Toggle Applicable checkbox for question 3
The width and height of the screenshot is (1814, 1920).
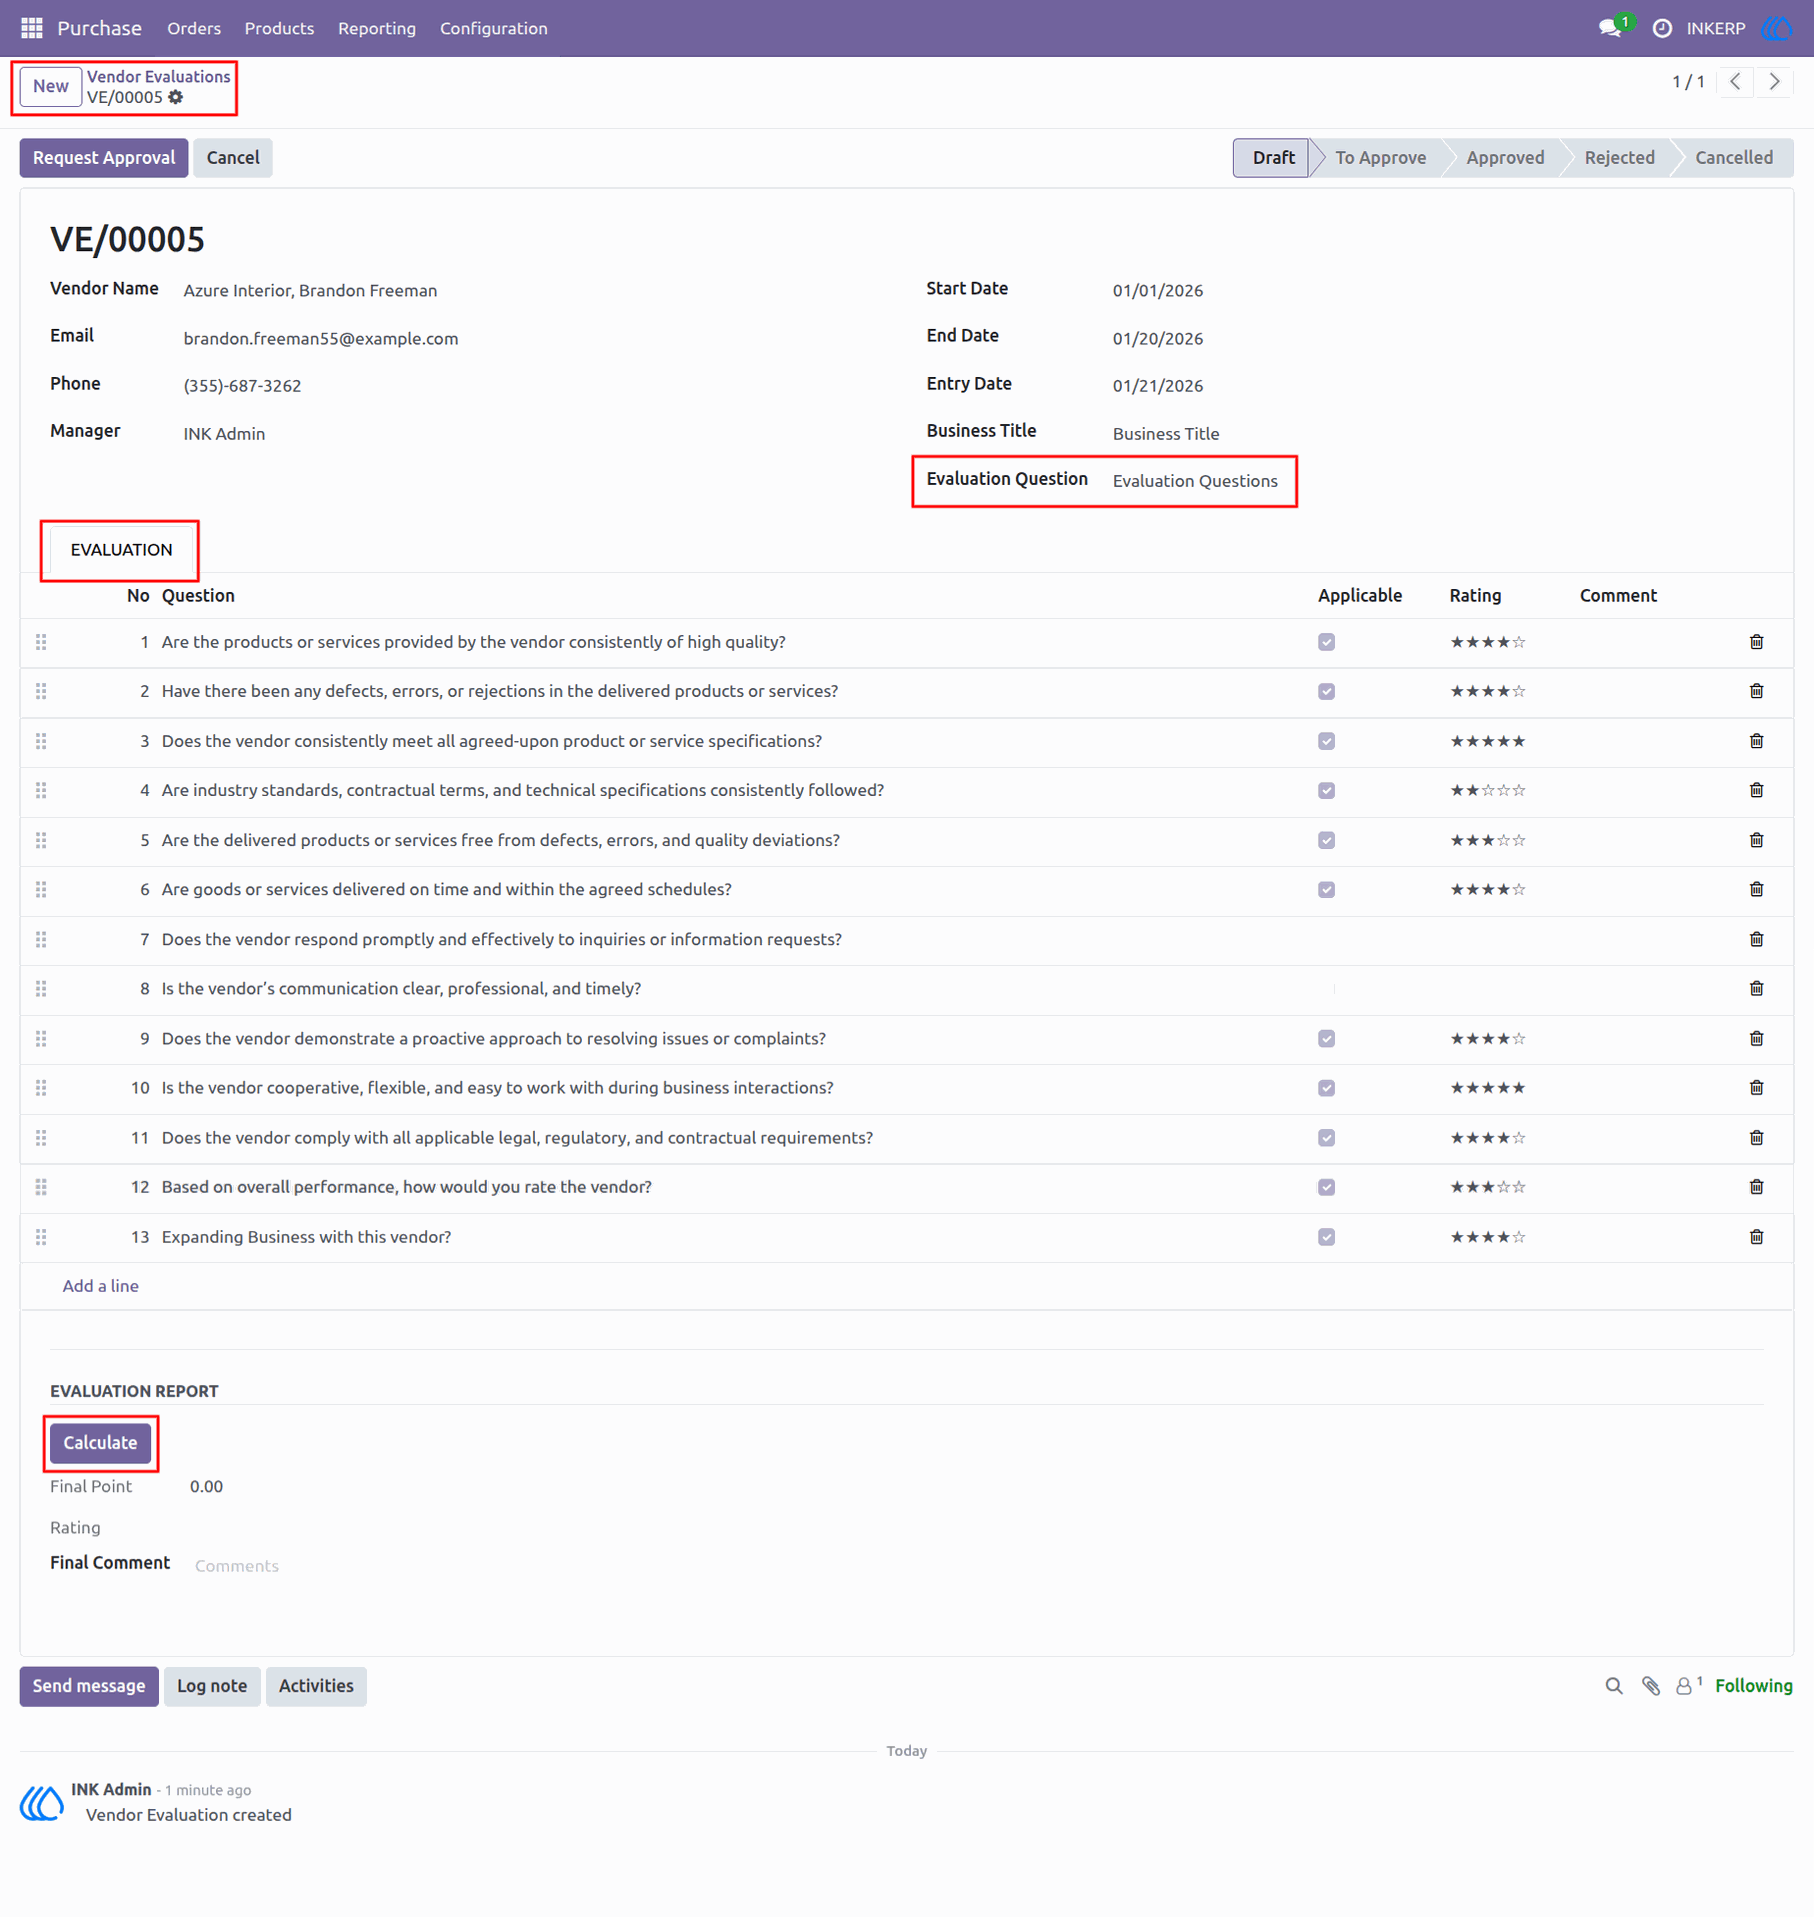(1326, 741)
